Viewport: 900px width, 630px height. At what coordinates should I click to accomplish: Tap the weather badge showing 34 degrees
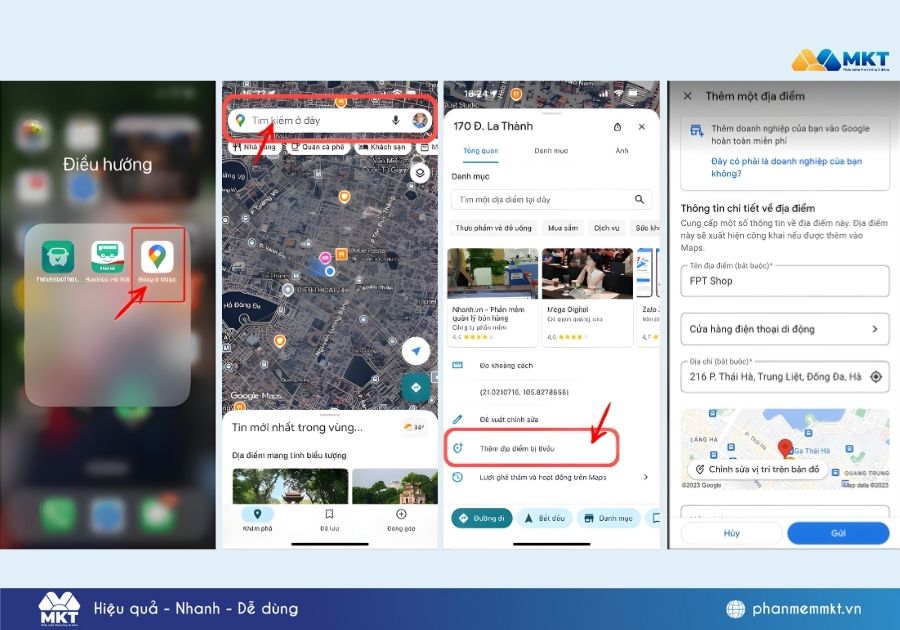point(413,426)
